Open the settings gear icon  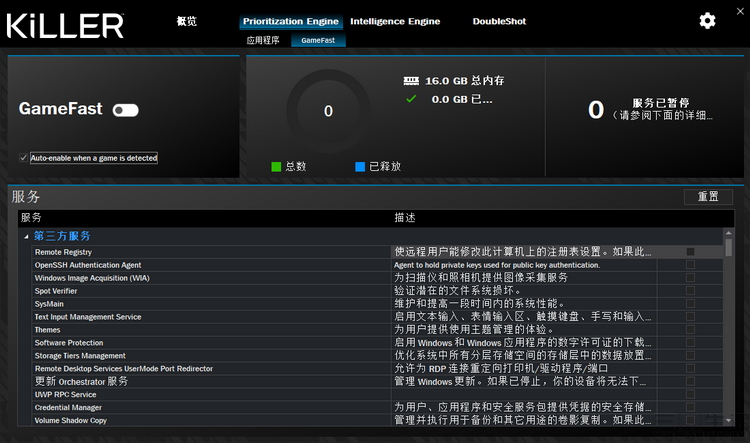707,21
